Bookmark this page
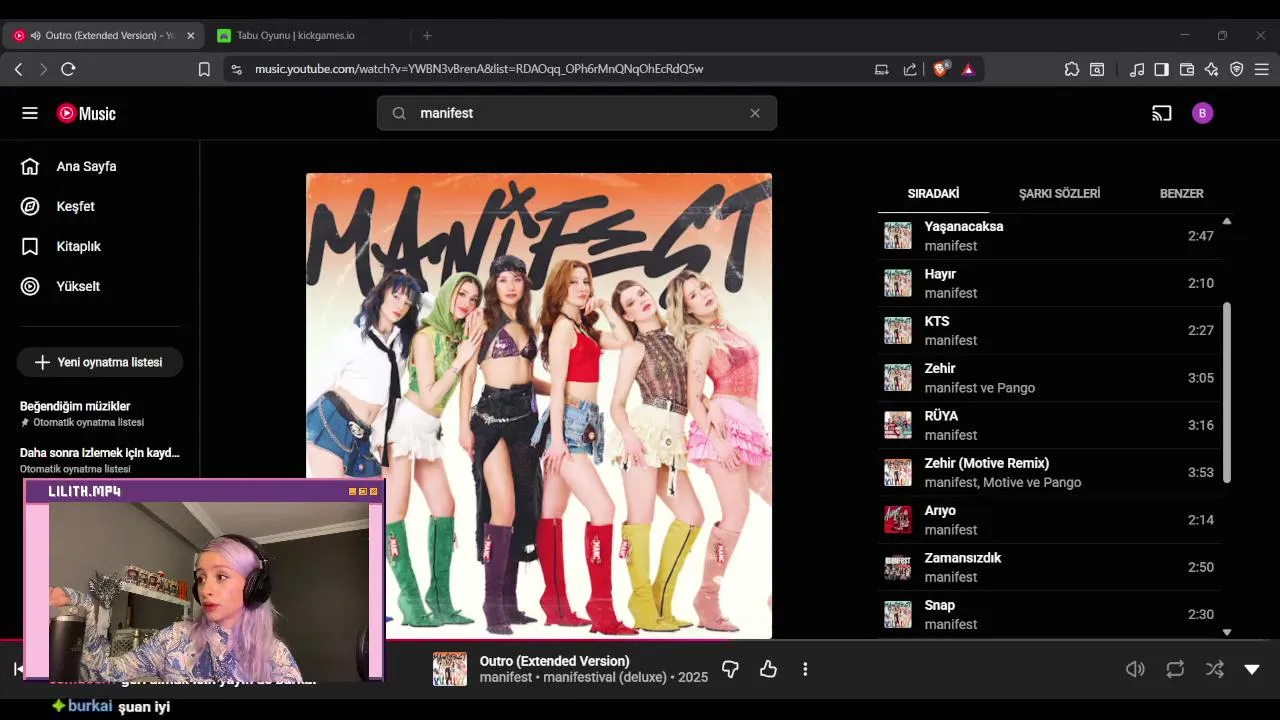The image size is (1280, 720). pos(204,69)
